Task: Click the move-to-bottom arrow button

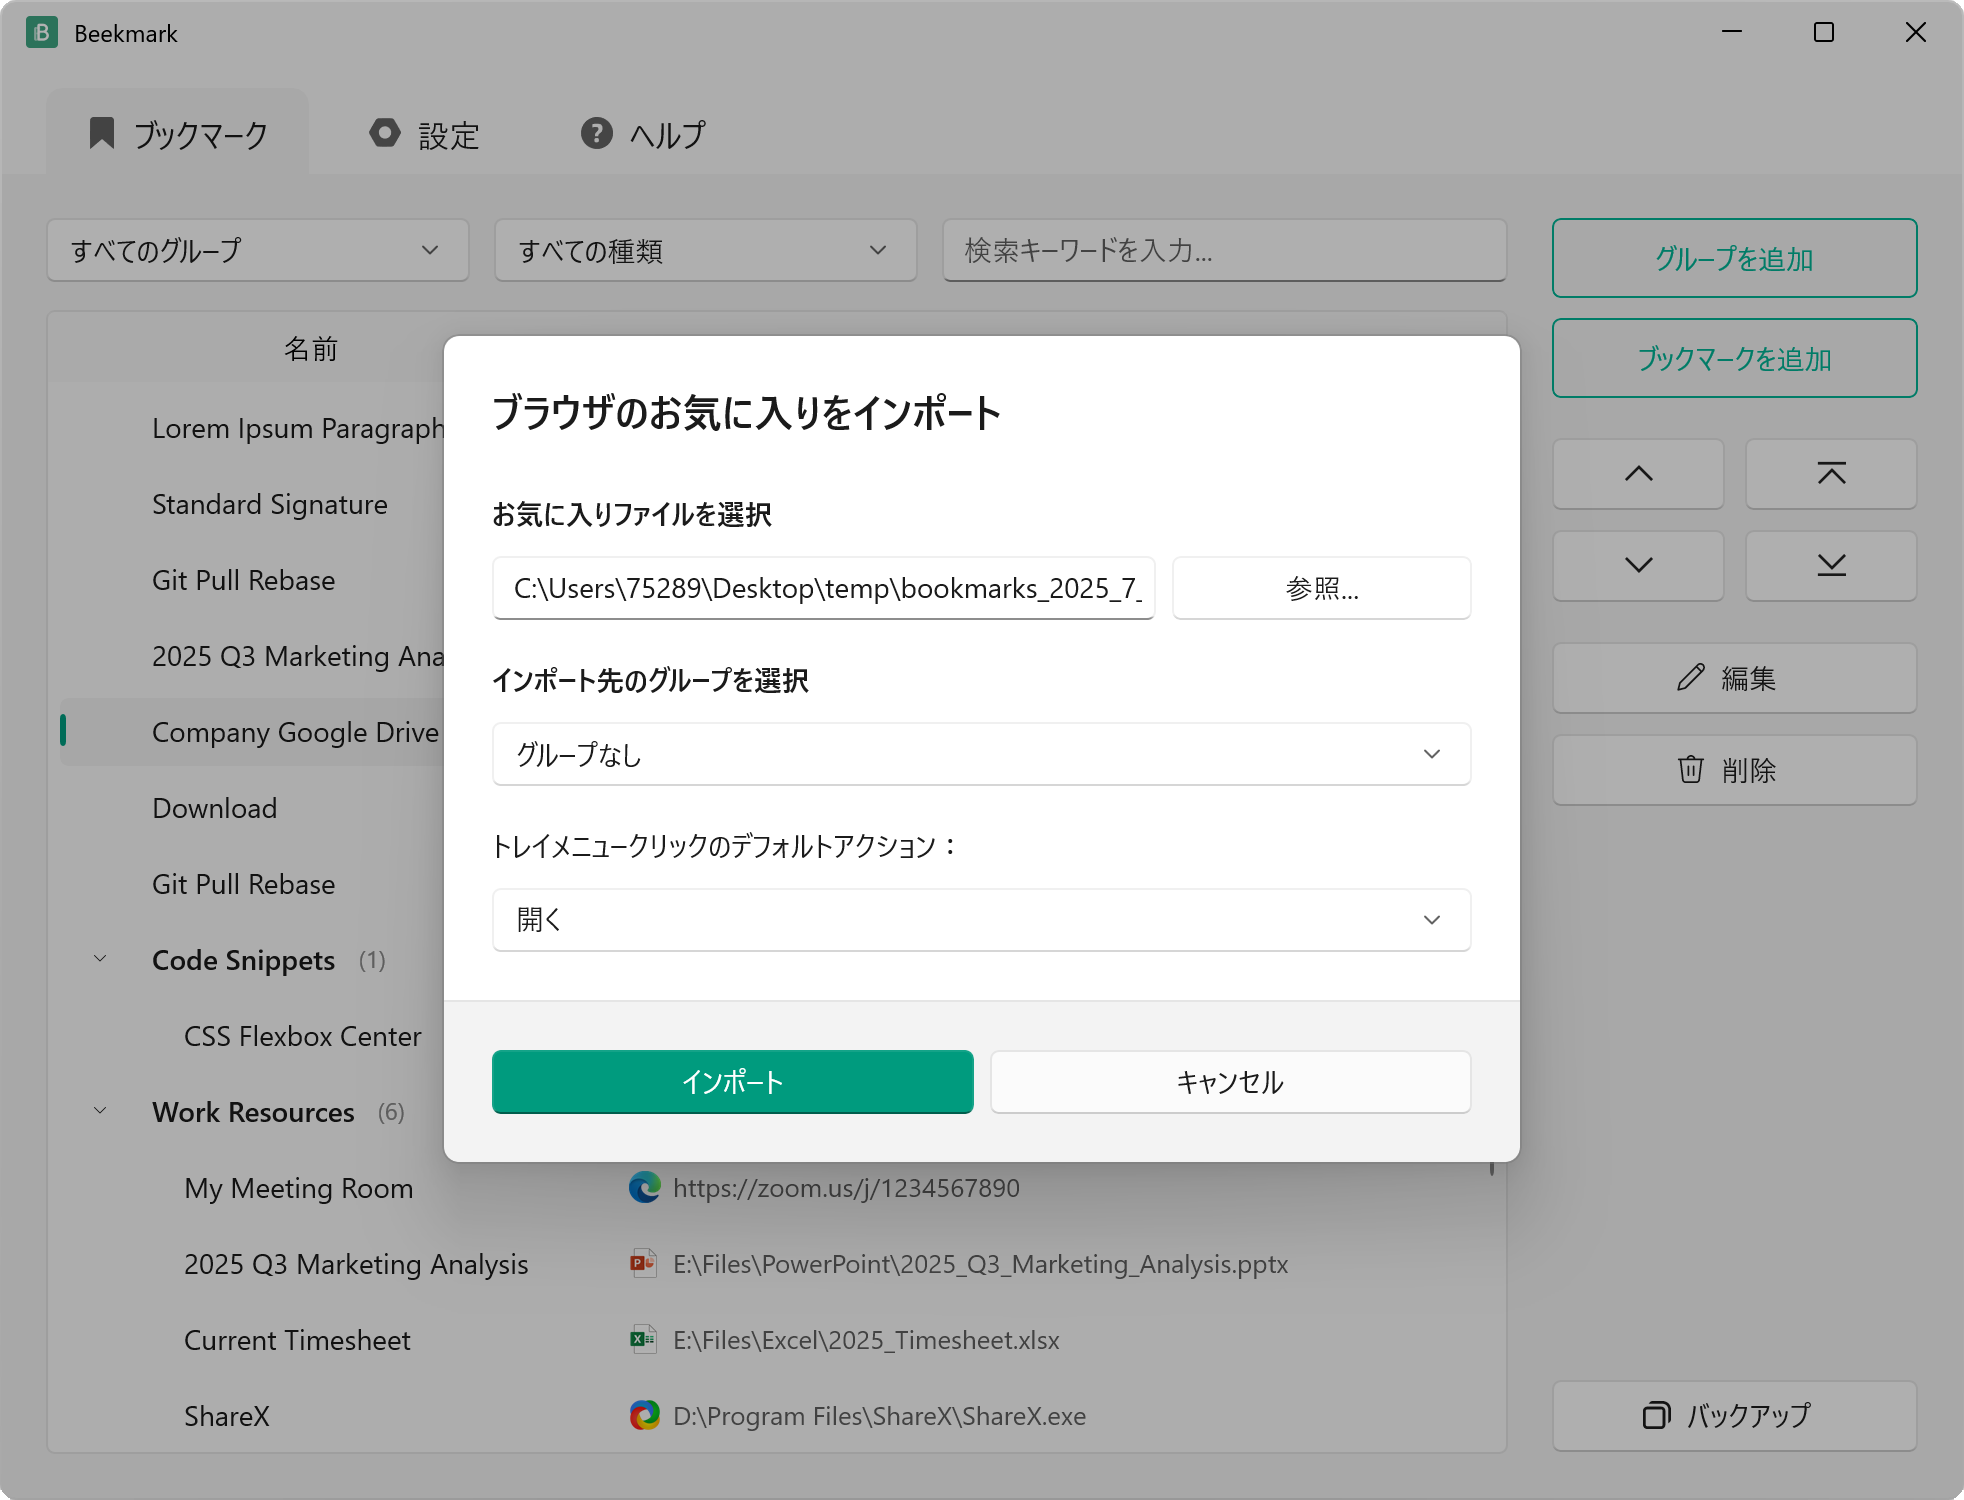Action: 1831,566
